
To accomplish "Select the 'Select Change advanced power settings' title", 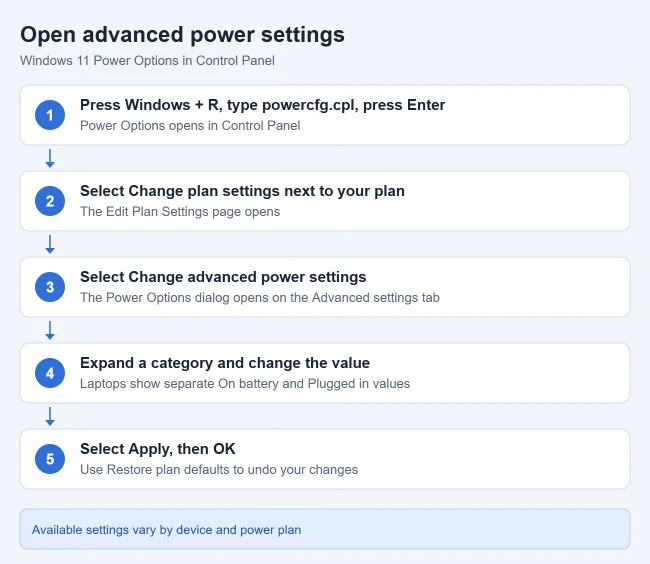I will tap(223, 277).
